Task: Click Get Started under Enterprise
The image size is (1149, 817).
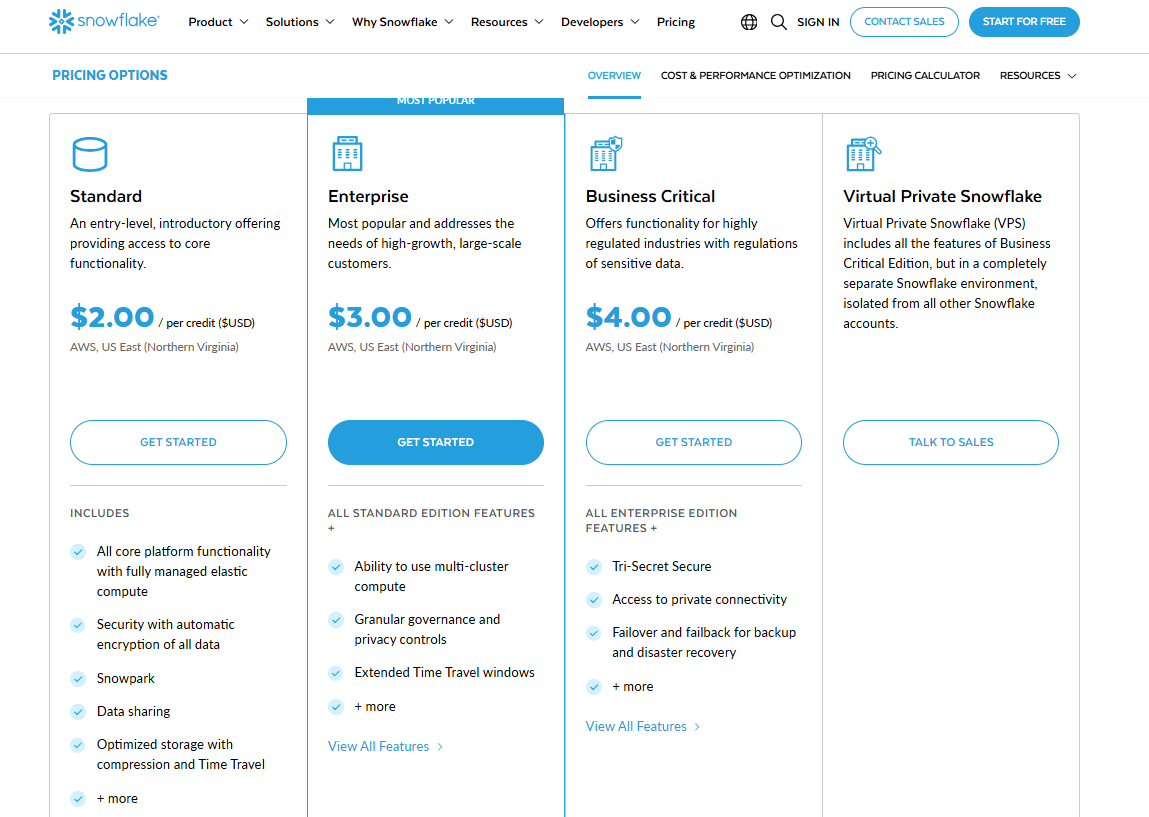Action: point(436,443)
